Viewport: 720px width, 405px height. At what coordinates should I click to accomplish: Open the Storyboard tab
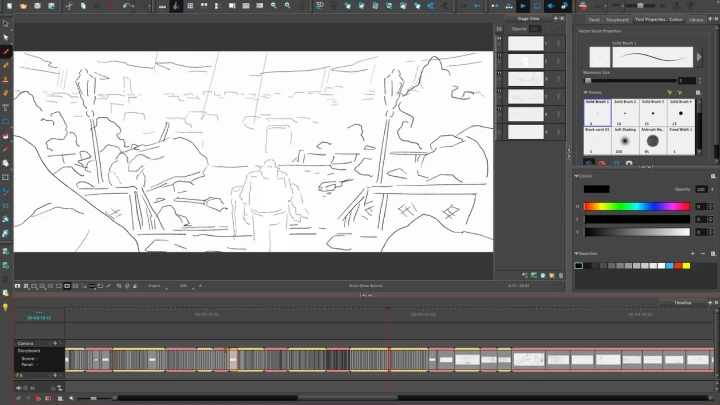click(617, 19)
